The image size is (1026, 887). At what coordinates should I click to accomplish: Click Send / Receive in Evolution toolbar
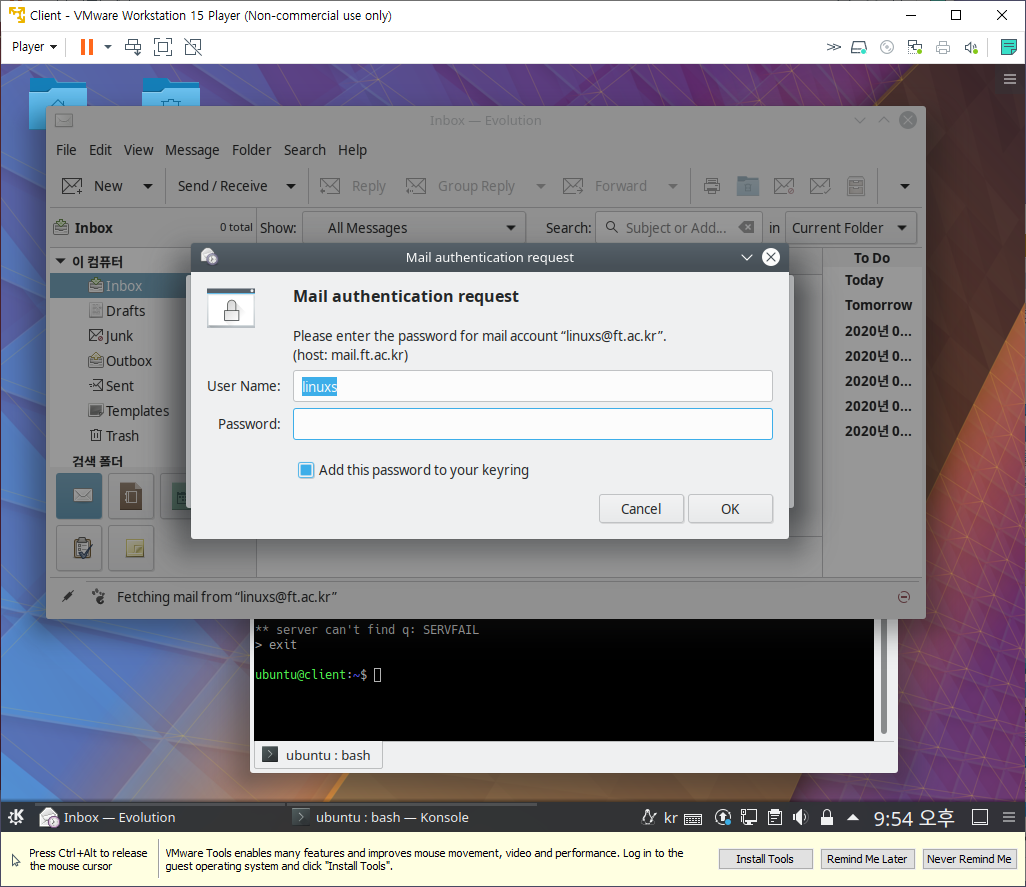[x=222, y=186]
